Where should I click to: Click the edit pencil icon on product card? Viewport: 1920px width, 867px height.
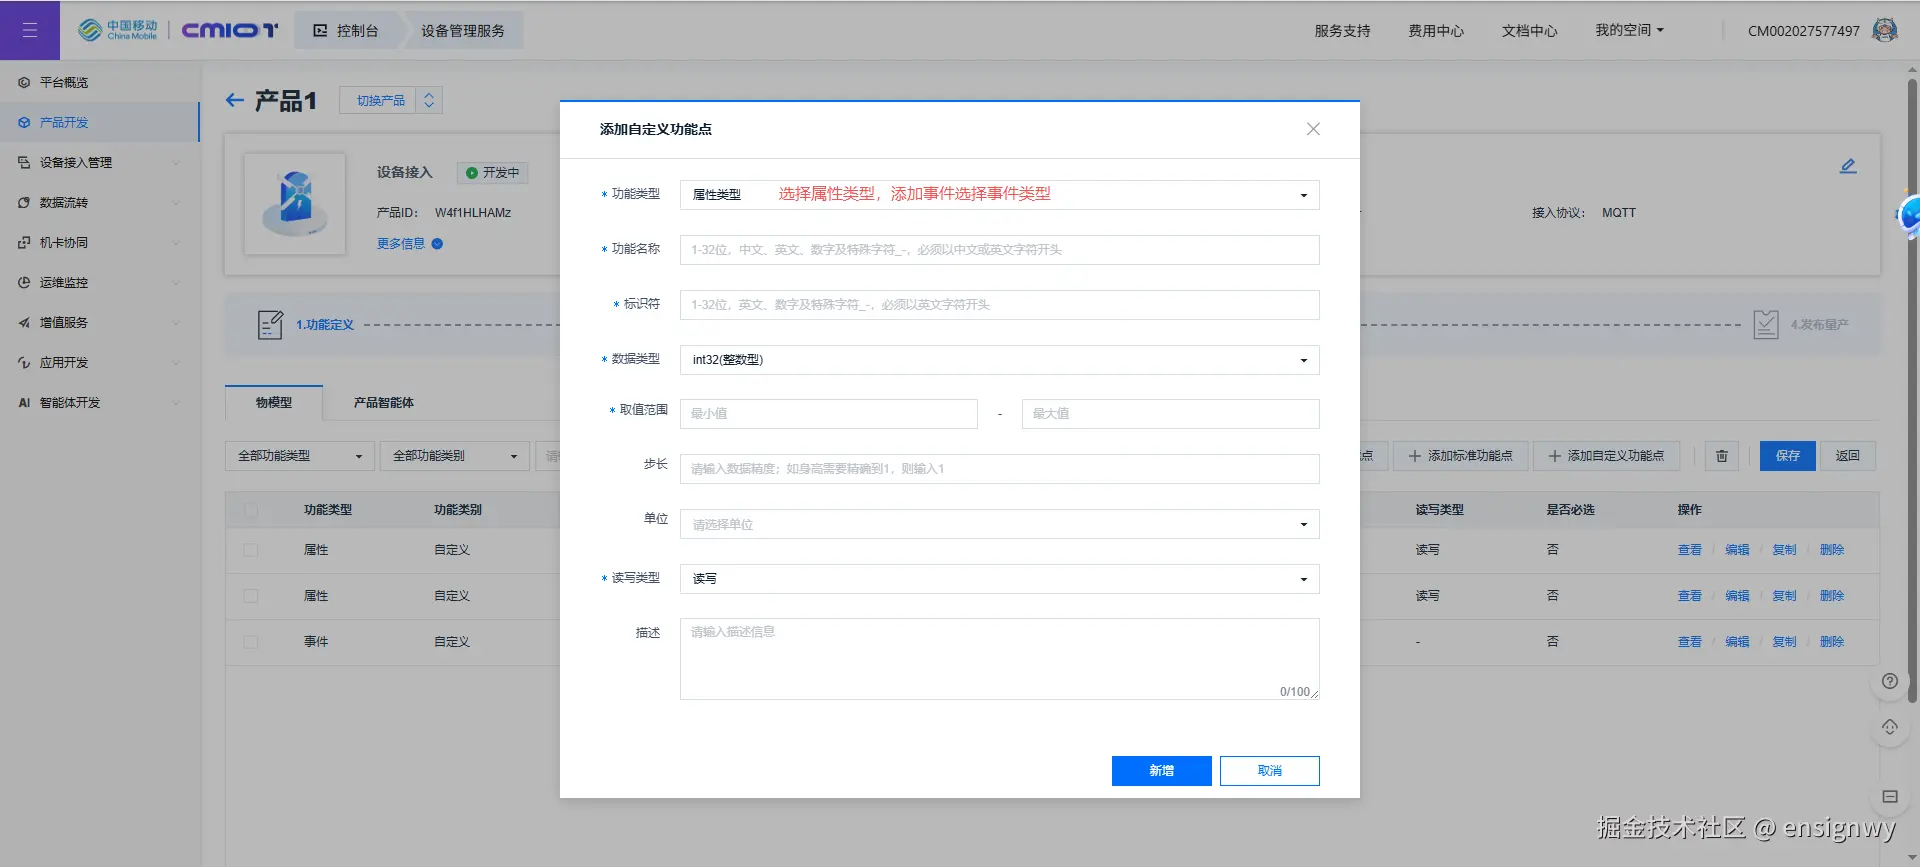coord(1848,166)
